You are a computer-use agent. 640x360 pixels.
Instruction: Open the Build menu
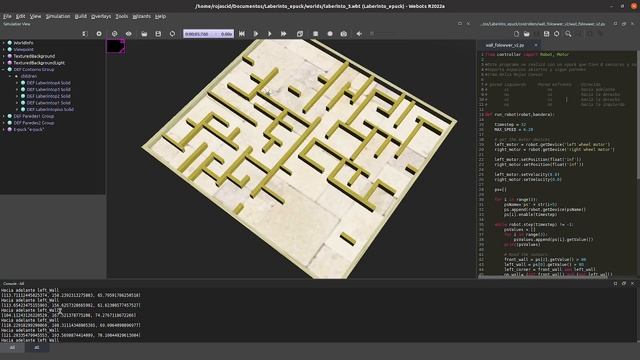click(80, 16)
